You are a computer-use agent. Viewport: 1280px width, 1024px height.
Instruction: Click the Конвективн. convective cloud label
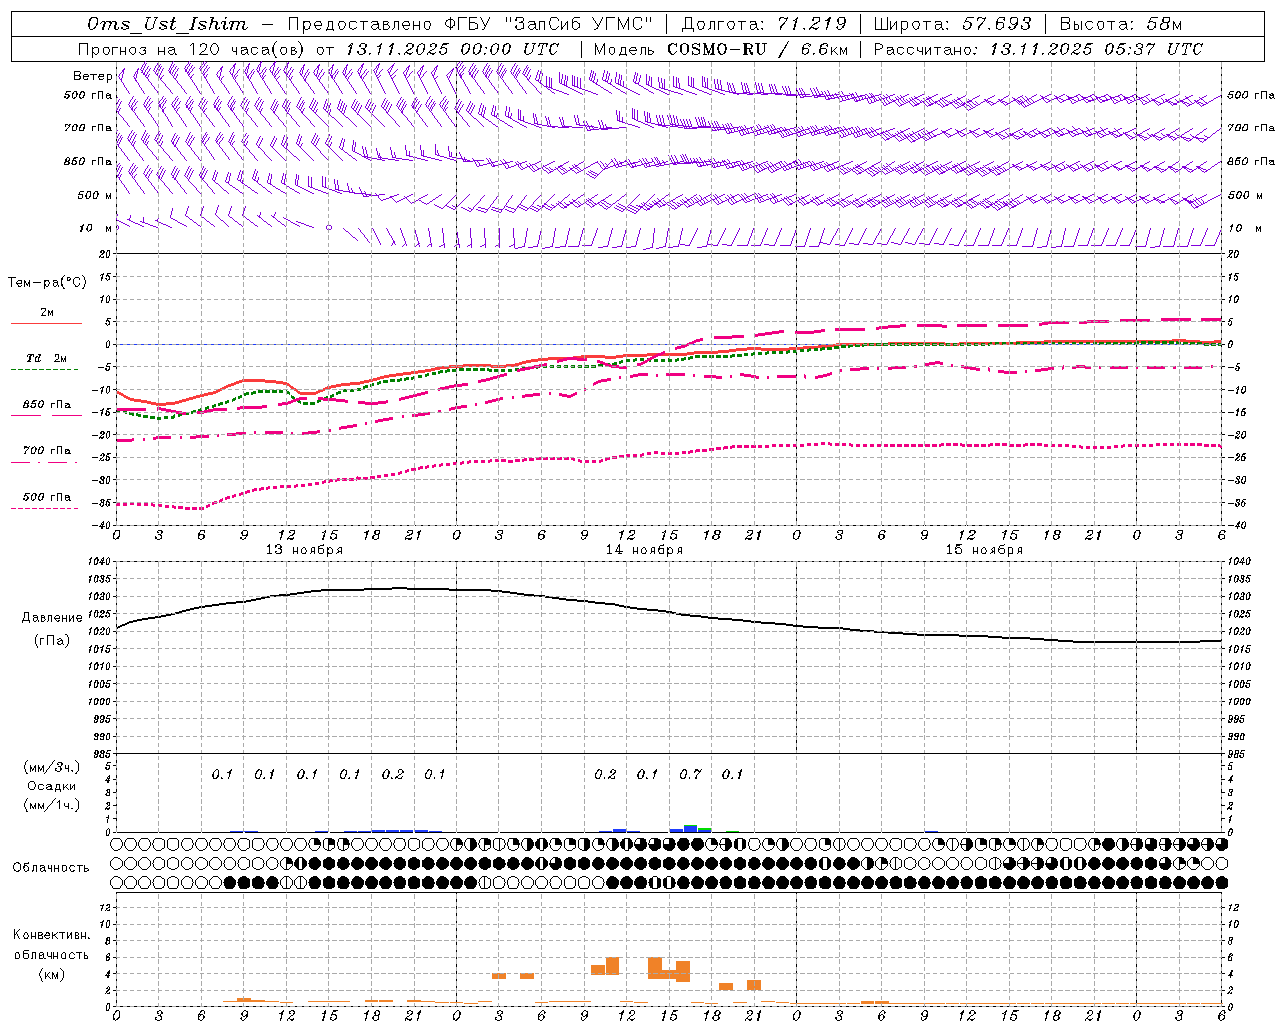pos(52,935)
